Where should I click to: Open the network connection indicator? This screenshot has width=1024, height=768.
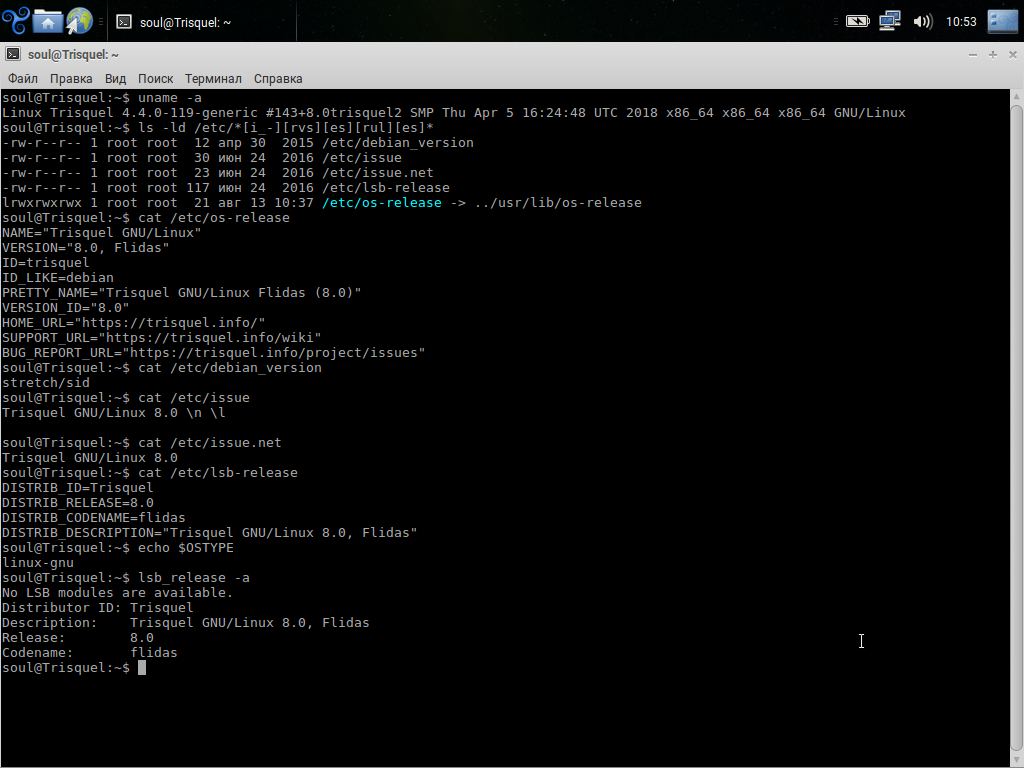[x=889, y=21]
